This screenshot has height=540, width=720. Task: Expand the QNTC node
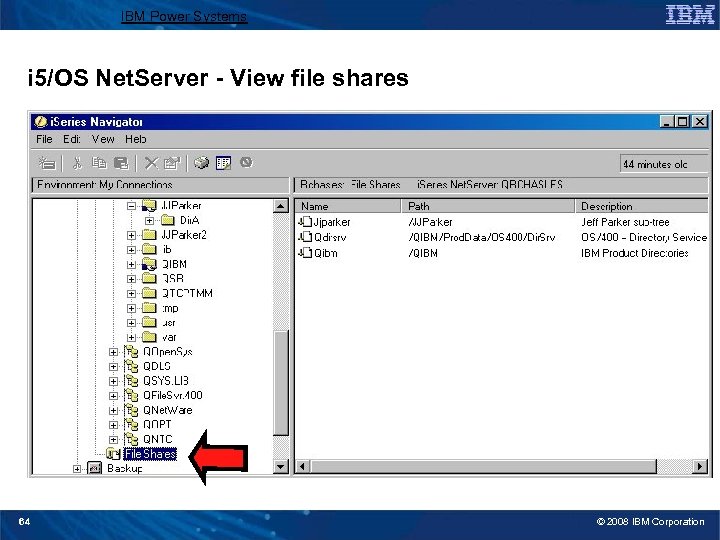[x=113, y=440]
